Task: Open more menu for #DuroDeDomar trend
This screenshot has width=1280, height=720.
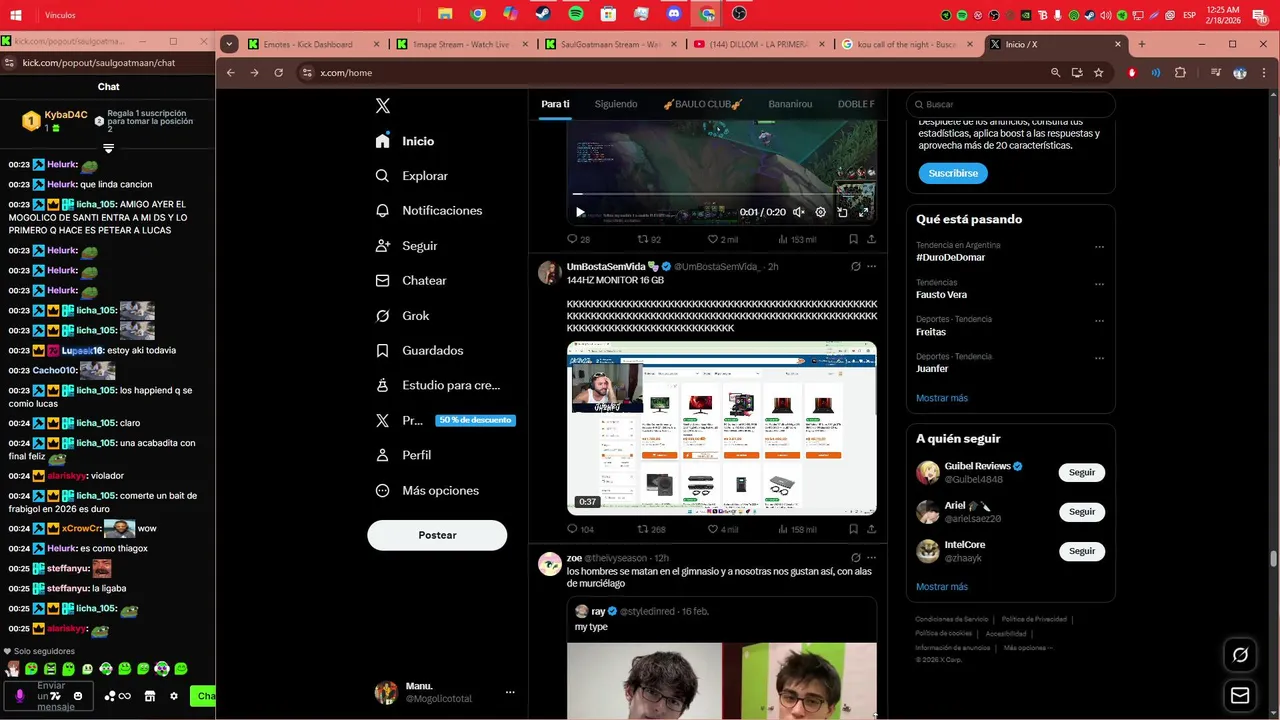Action: pyautogui.click(x=1099, y=247)
